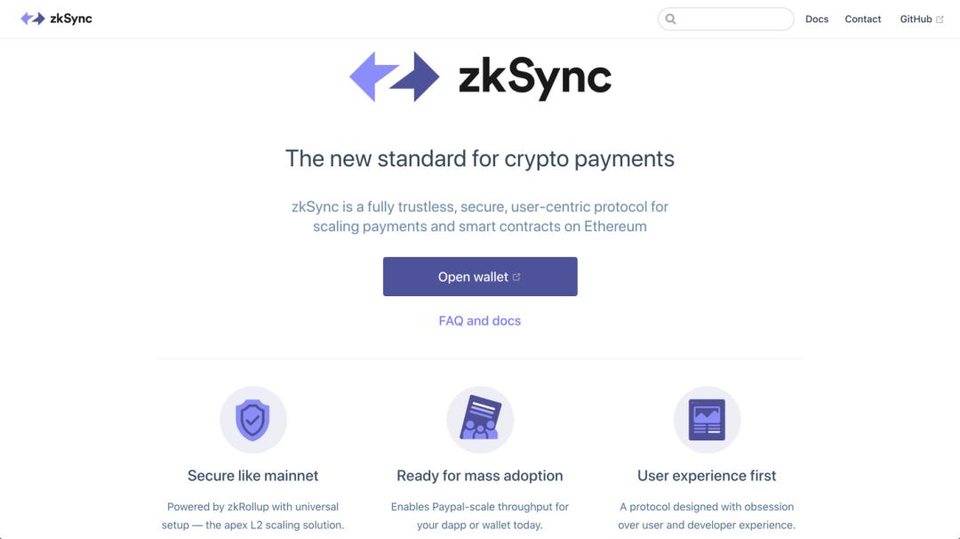The width and height of the screenshot is (960, 539).
Task: Click the layout page icon above User experience first
Action: [x=707, y=420]
